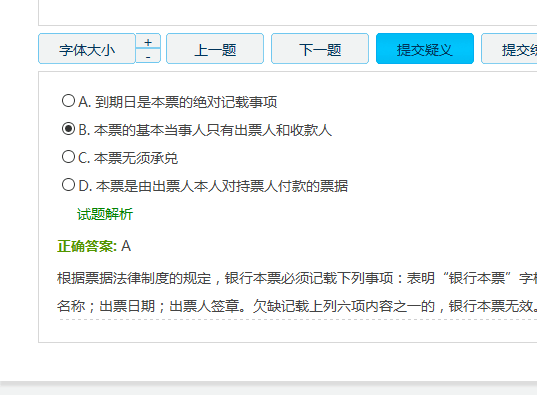Select radio option B 本票的基本当事人
Viewport: 537px width, 395px height.
(68, 129)
